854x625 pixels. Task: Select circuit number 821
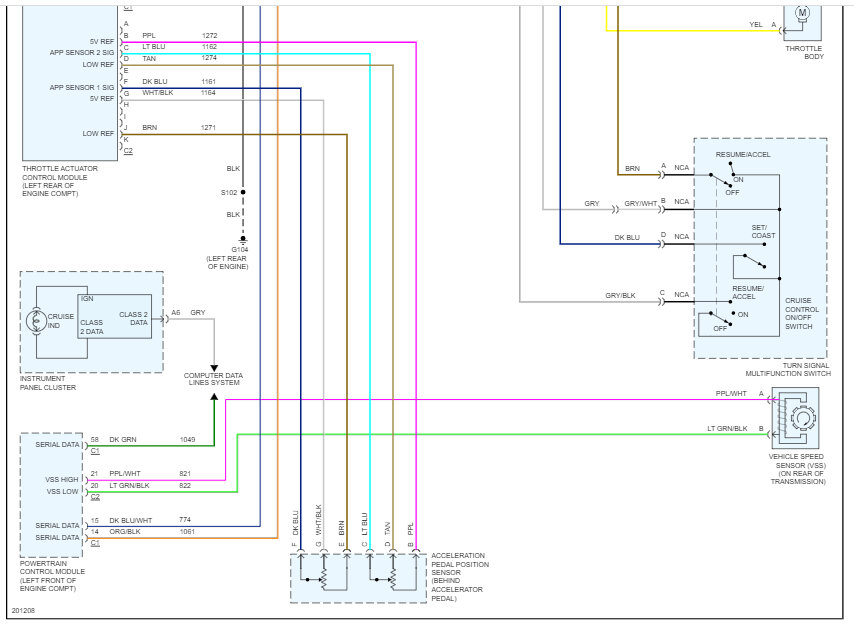[185, 474]
